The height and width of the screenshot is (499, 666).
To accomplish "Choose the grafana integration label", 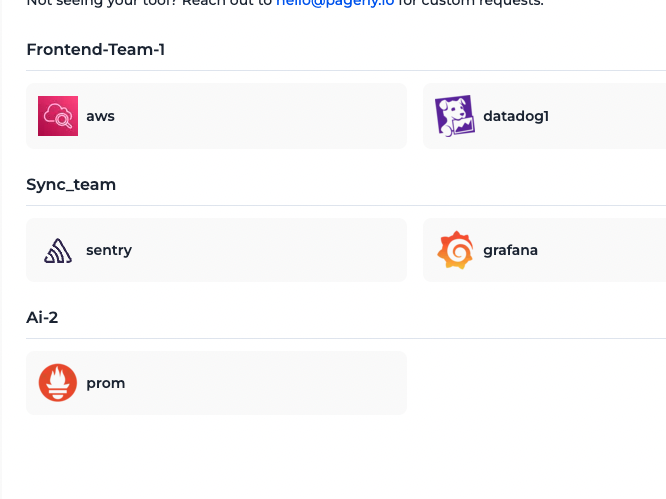I will click(x=511, y=250).
